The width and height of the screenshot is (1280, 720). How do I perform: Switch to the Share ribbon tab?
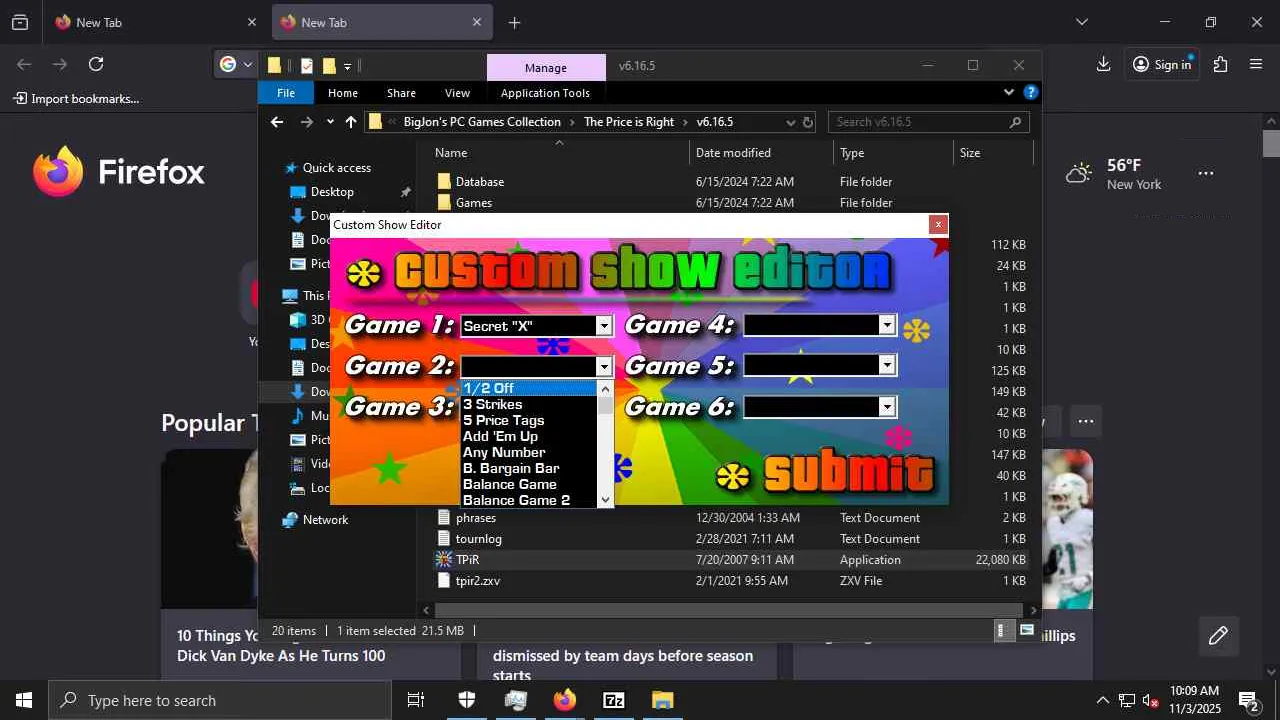coord(401,93)
